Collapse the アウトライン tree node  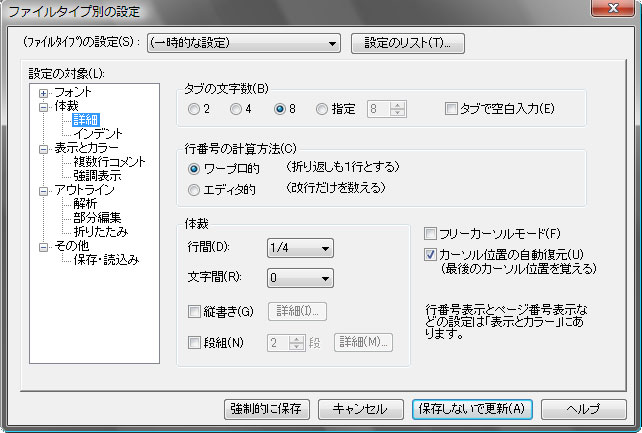point(43,191)
